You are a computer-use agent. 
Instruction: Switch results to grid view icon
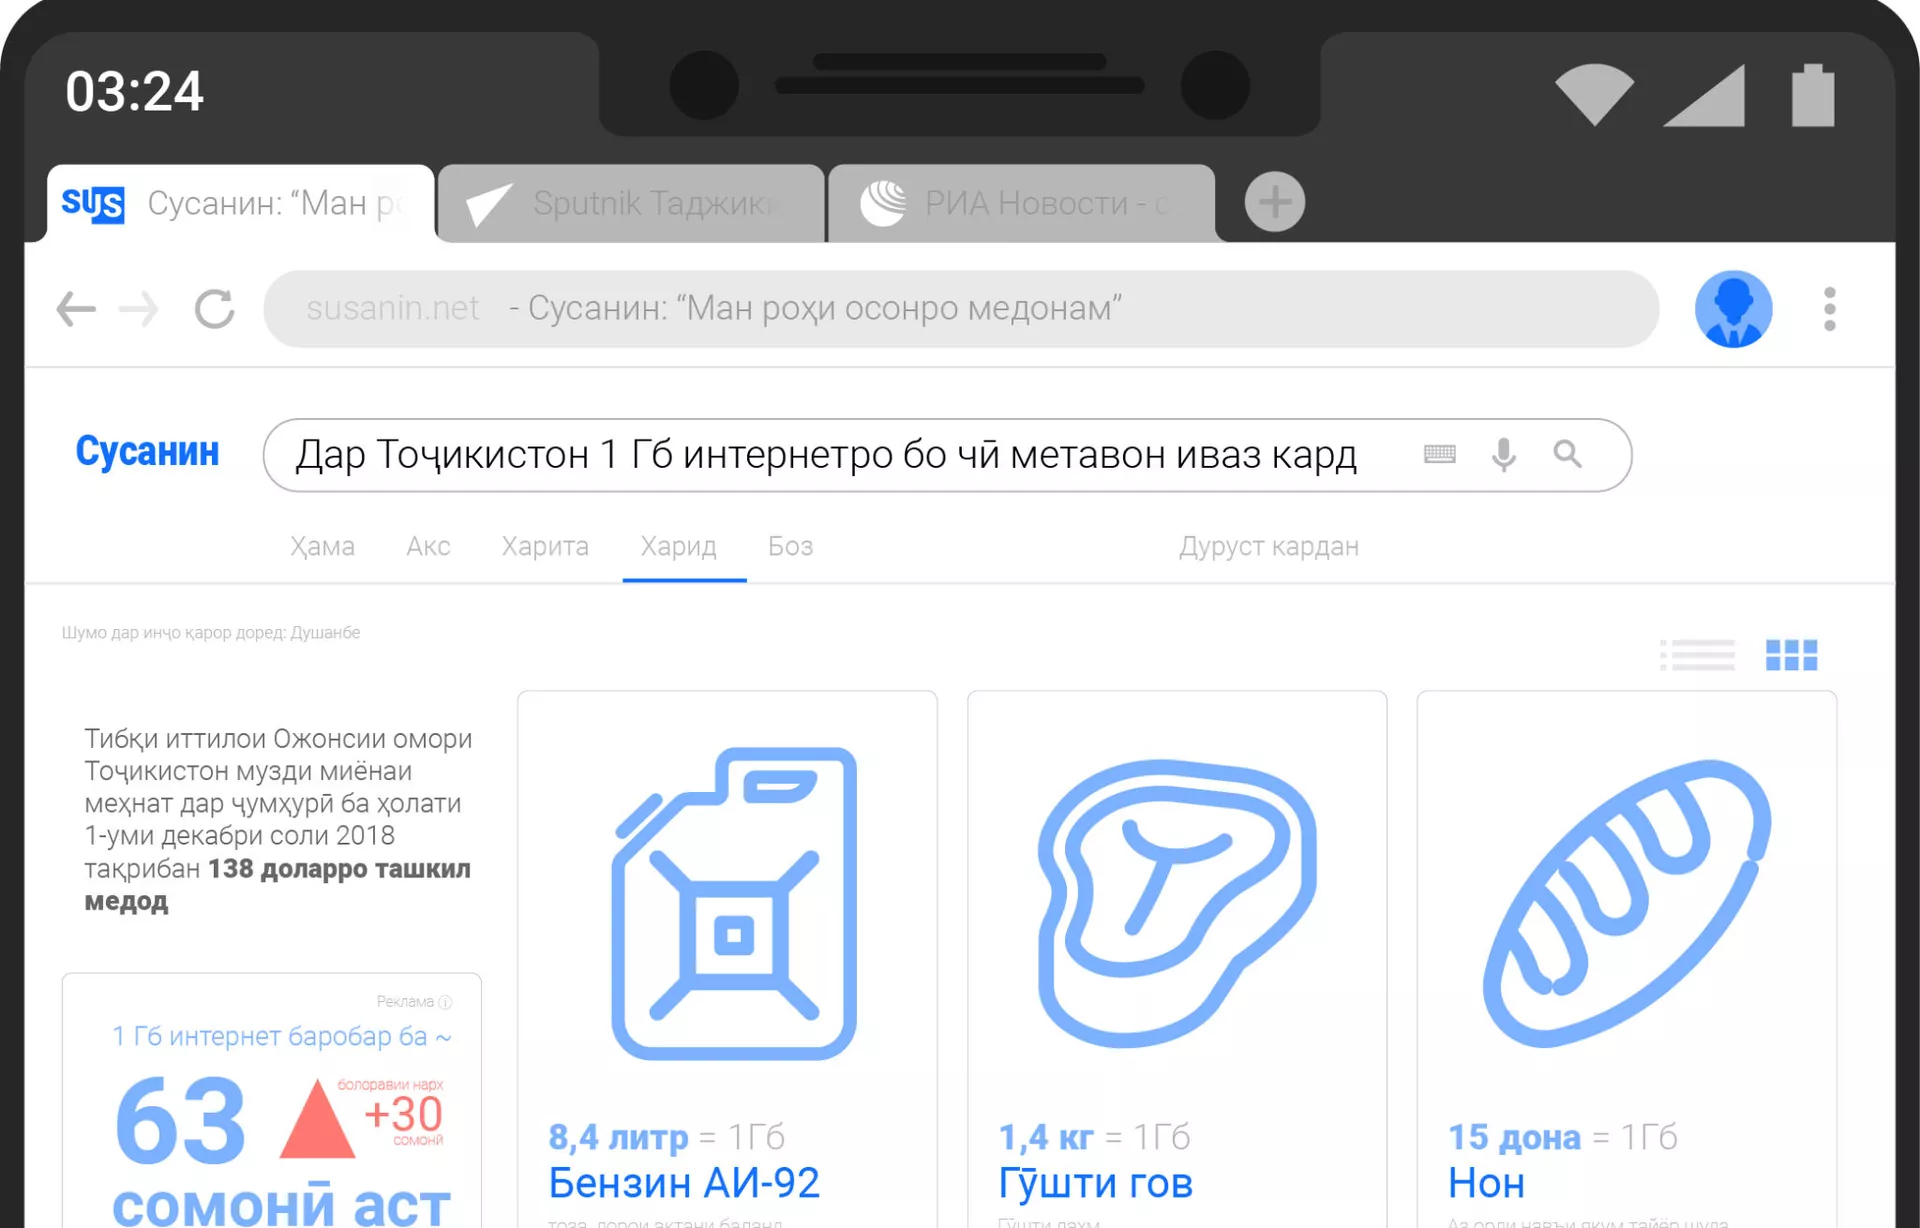click(1791, 655)
